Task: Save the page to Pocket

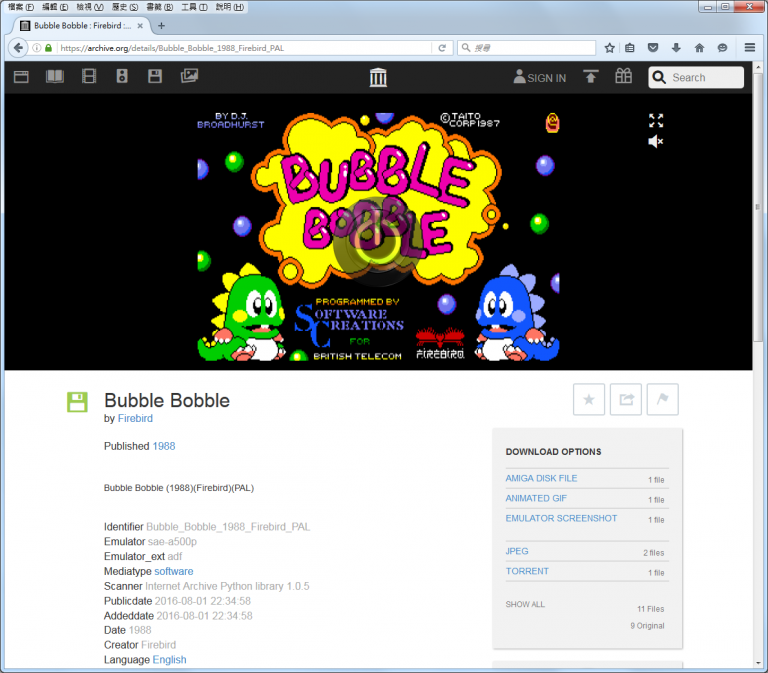Action: click(653, 48)
